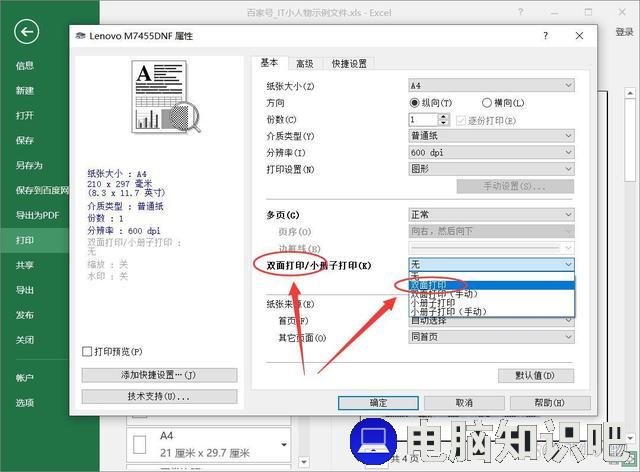Screen dimensions: 640x472
Task: Open the 分辨率 600 dpi dropdown
Action: [x=491, y=152]
